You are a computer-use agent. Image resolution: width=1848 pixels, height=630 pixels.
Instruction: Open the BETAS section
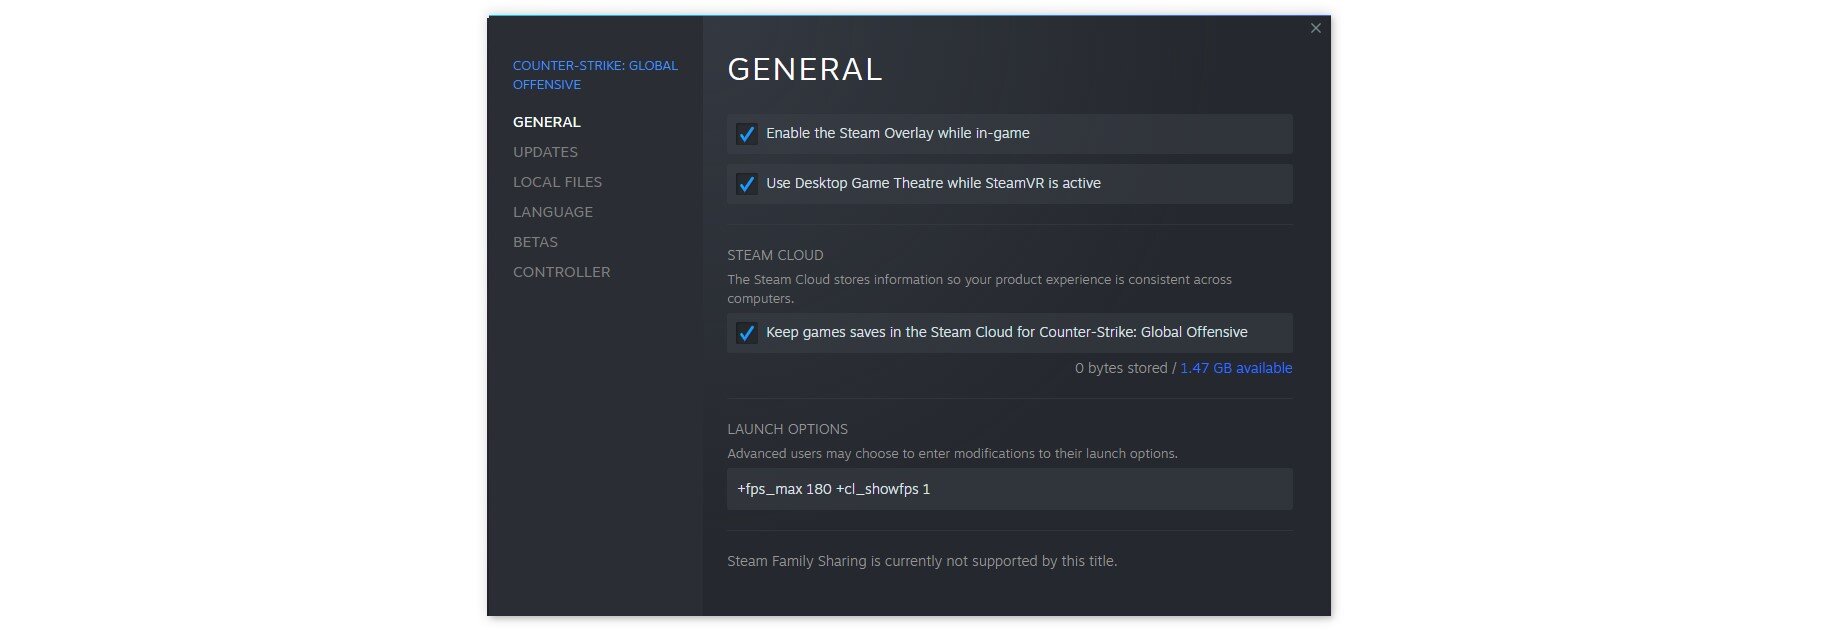tap(535, 242)
